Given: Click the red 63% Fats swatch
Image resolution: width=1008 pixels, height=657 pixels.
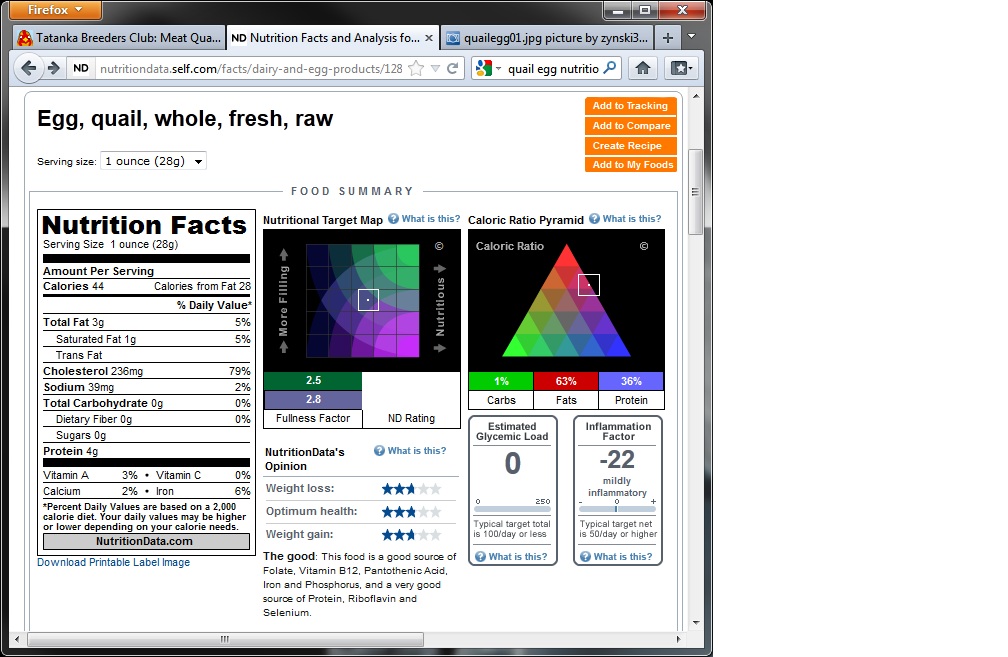Looking at the screenshot, I should pos(566,381).
